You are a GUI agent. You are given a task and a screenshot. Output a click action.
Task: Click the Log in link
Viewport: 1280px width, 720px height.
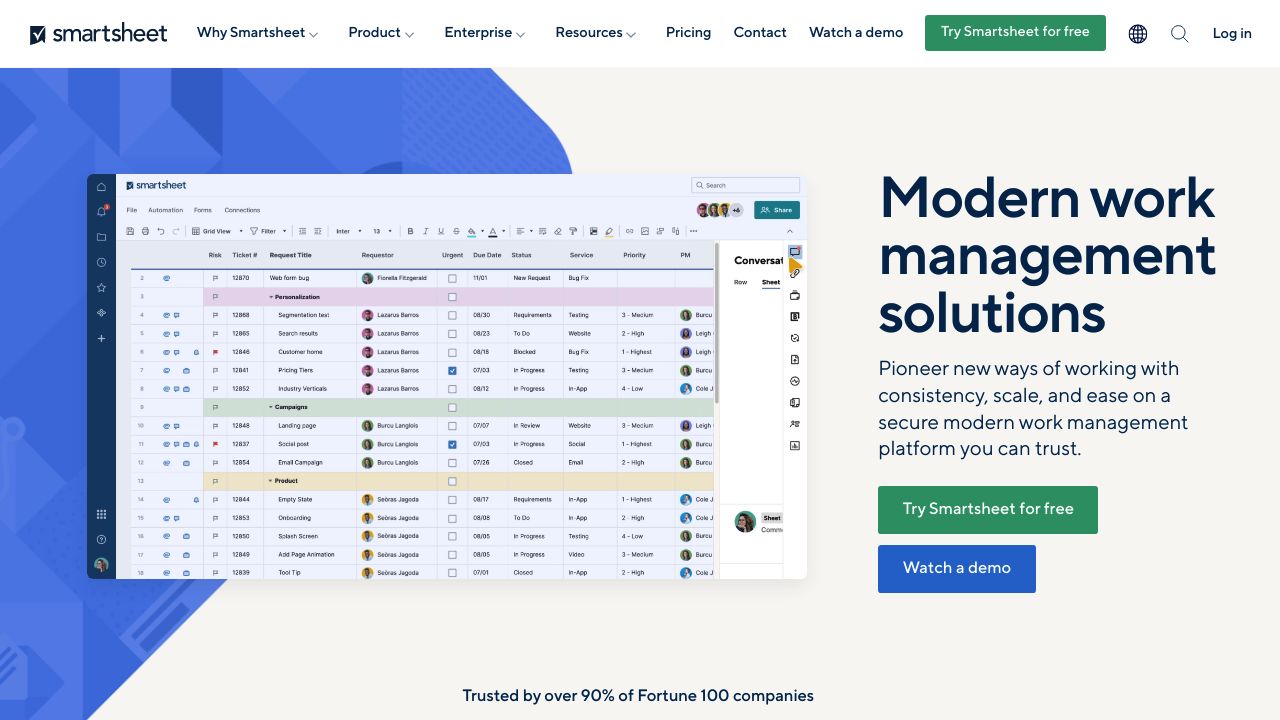1232,33
